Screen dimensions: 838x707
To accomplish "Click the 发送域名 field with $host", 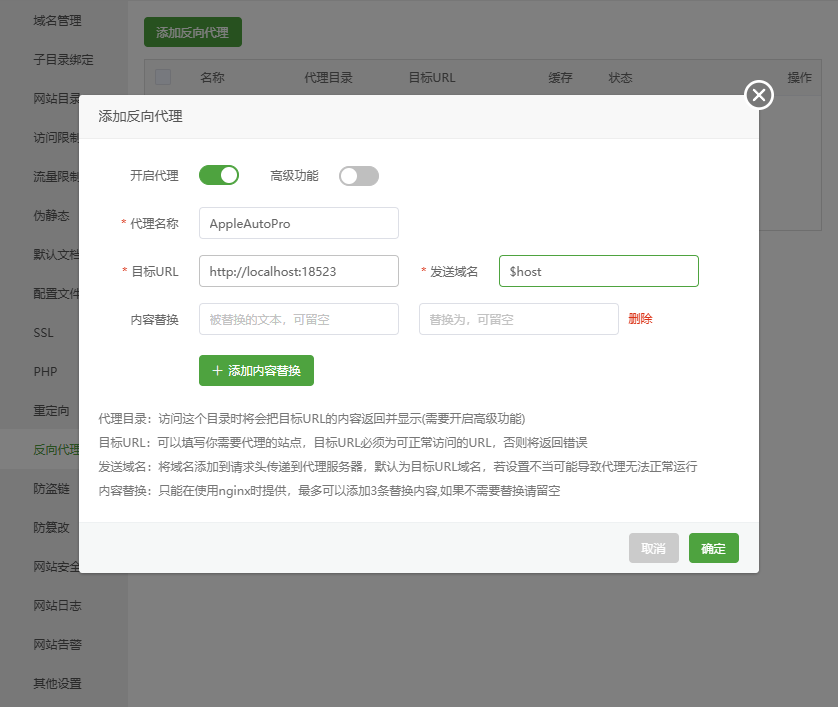I will coord(599,271).
